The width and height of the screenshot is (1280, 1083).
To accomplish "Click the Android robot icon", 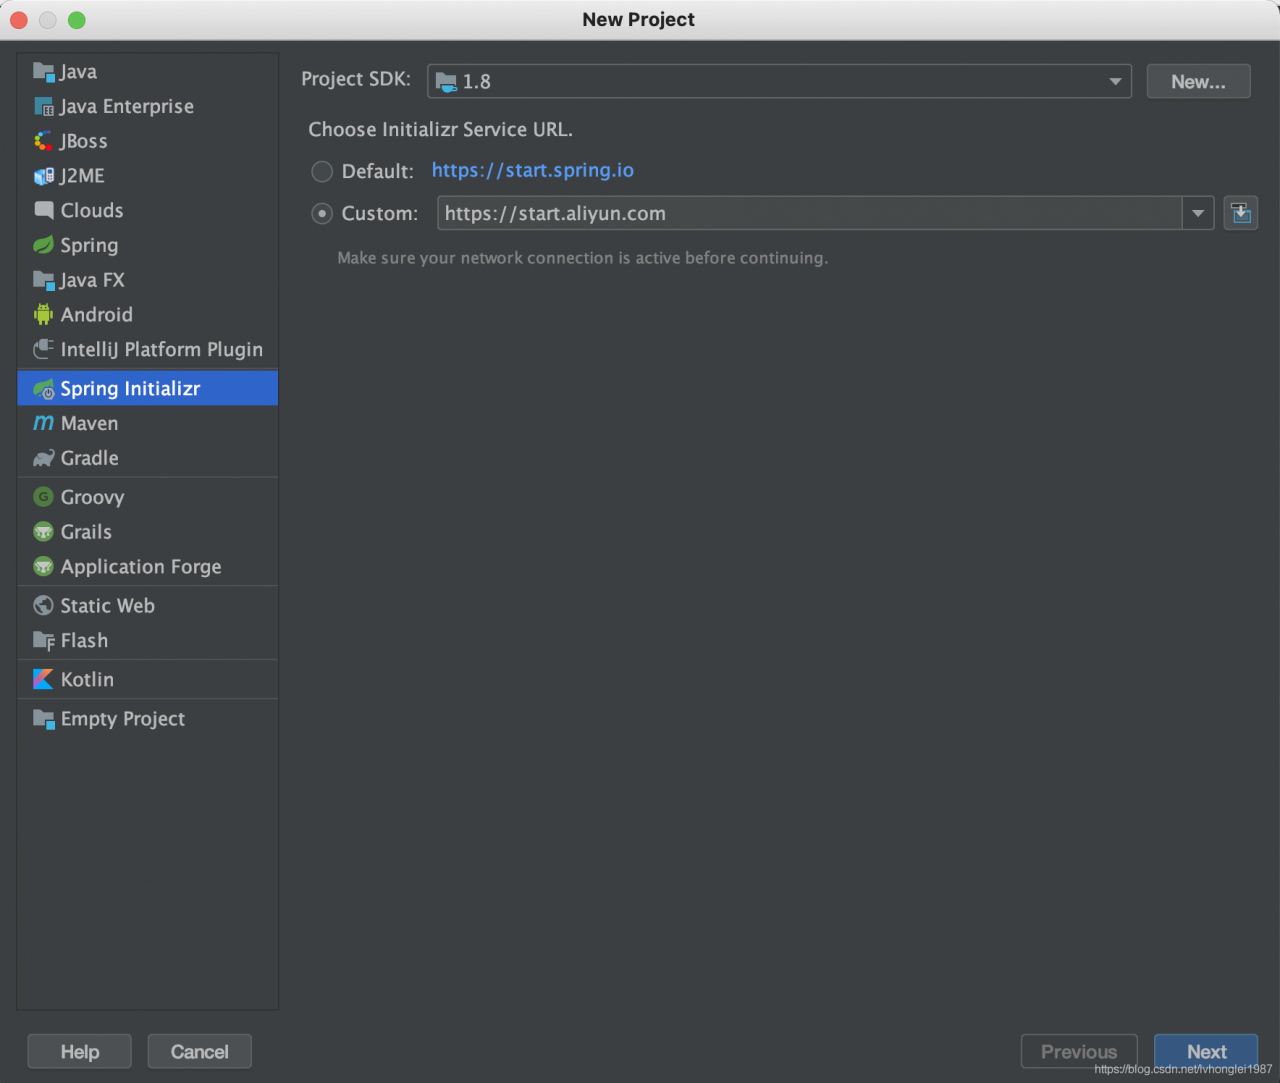I will coord(43,315).
